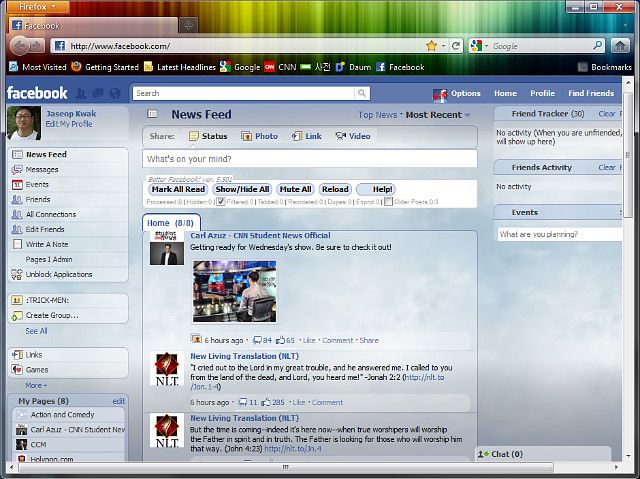The width and height of the screenshot is (640, 479).
Task: Click the Reload button in Better Facebook bar
Action: point(335,189)
